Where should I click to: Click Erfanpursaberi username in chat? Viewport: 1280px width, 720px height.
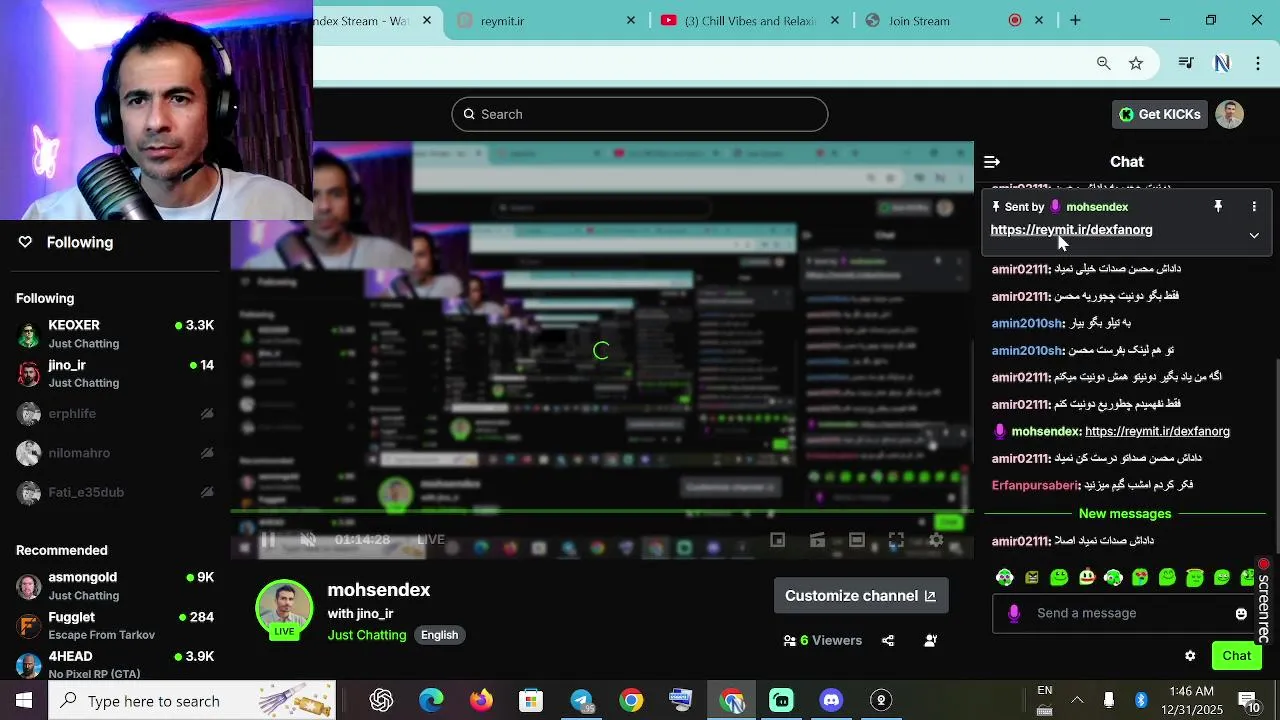(1035, 485)
